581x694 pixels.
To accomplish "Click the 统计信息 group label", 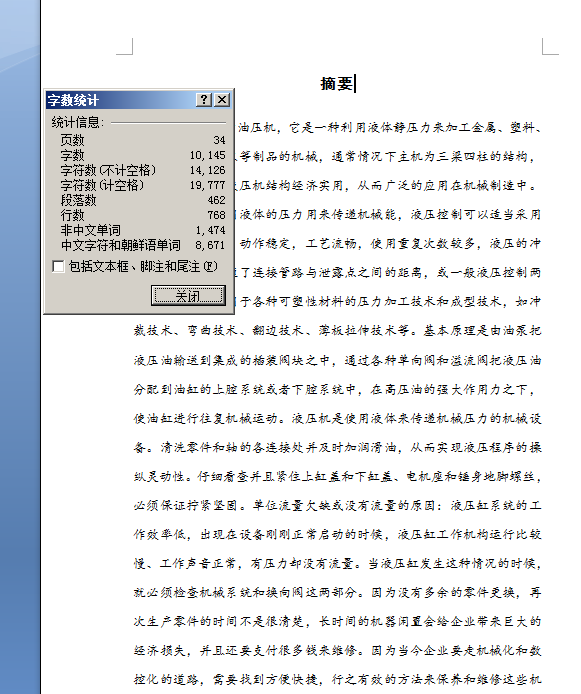I will 78,123.
